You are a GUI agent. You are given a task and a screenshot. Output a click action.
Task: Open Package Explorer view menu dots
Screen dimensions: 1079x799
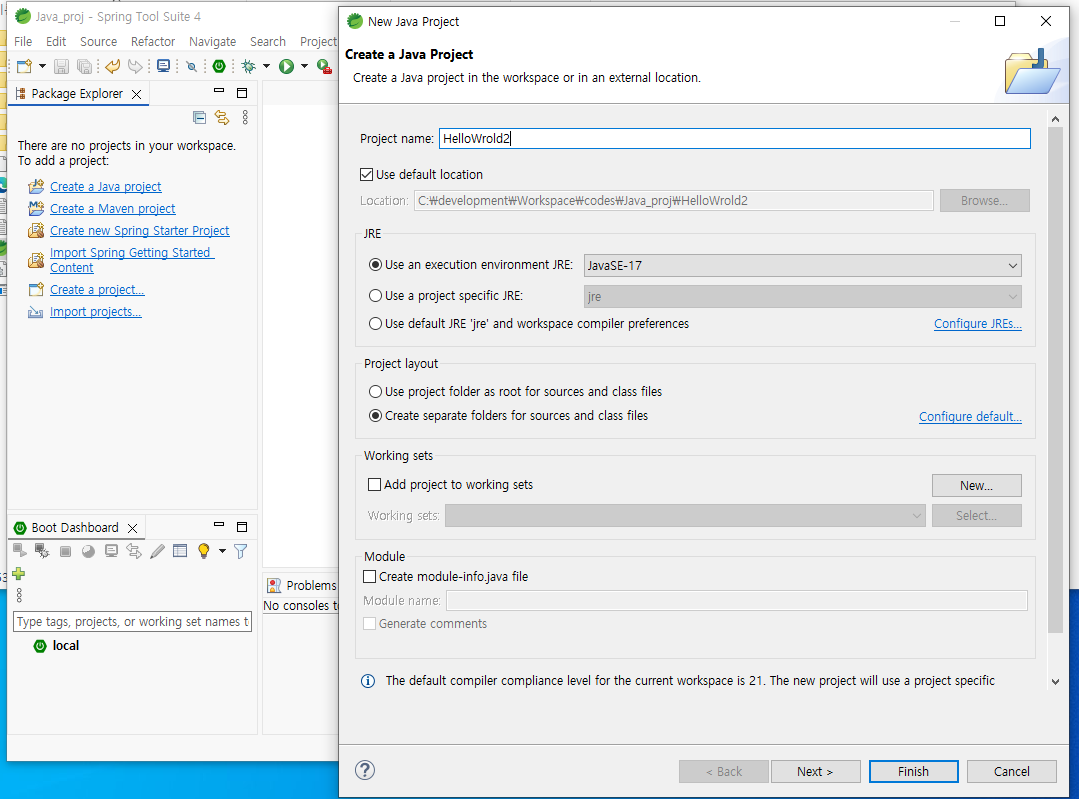245,118
